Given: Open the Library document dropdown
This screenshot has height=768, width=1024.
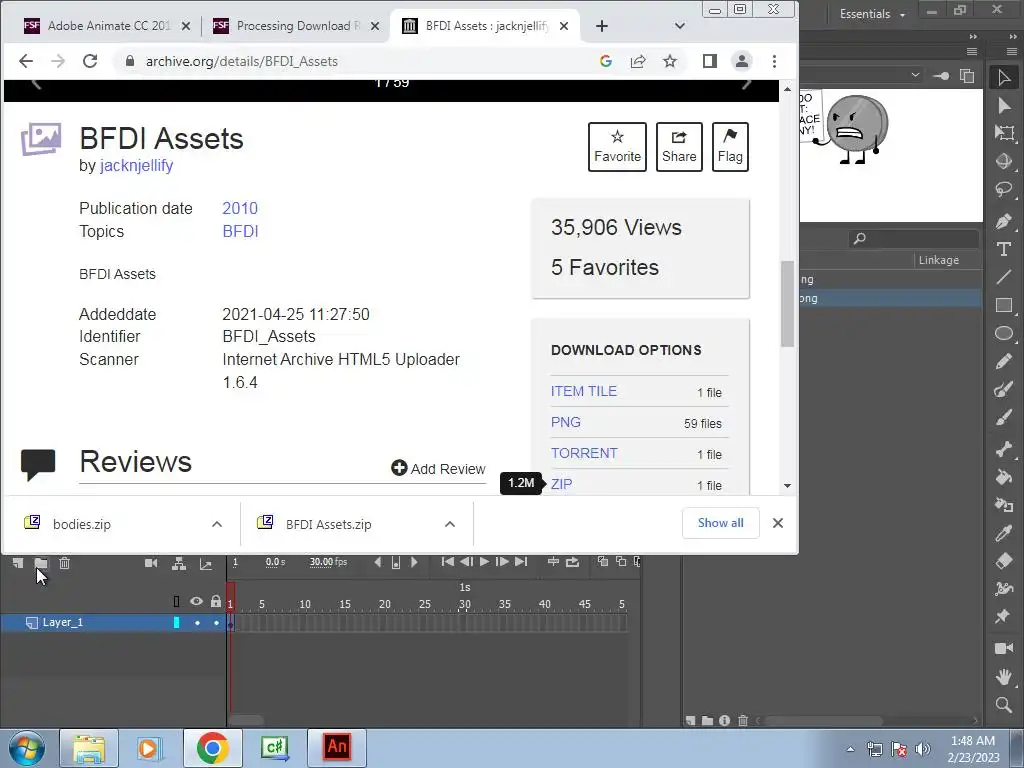Looking at the screenshot, I should pyautogui.click(x=915, y=76).
